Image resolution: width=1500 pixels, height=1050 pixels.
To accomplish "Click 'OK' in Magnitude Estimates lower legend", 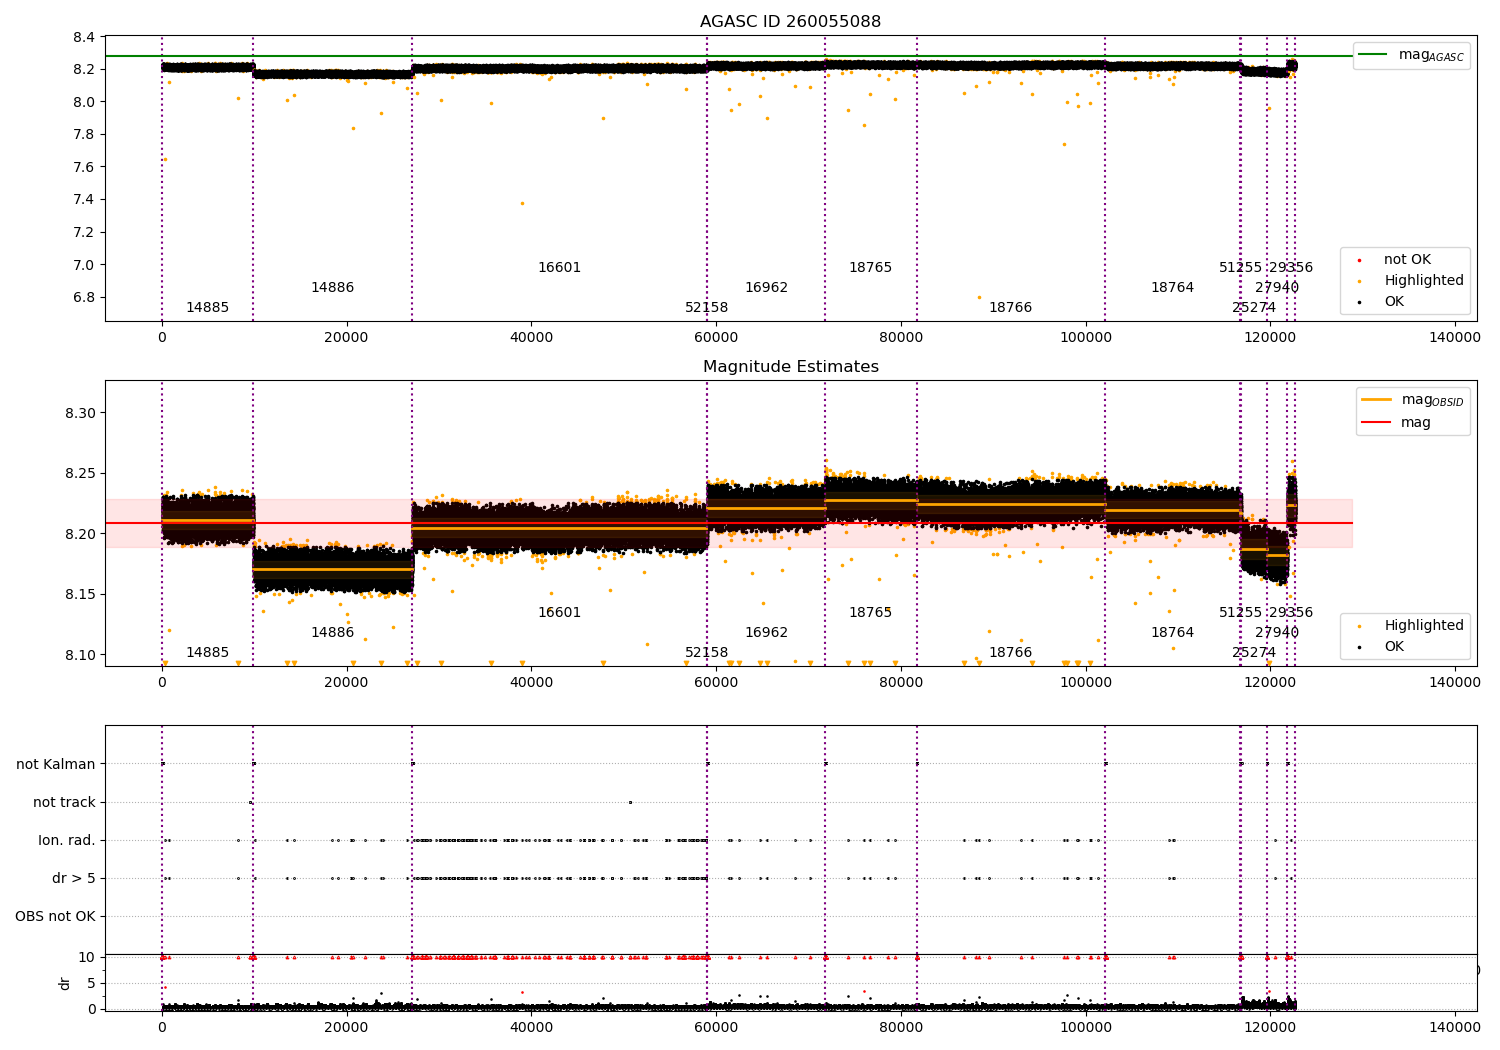I will pos(1394,647).
